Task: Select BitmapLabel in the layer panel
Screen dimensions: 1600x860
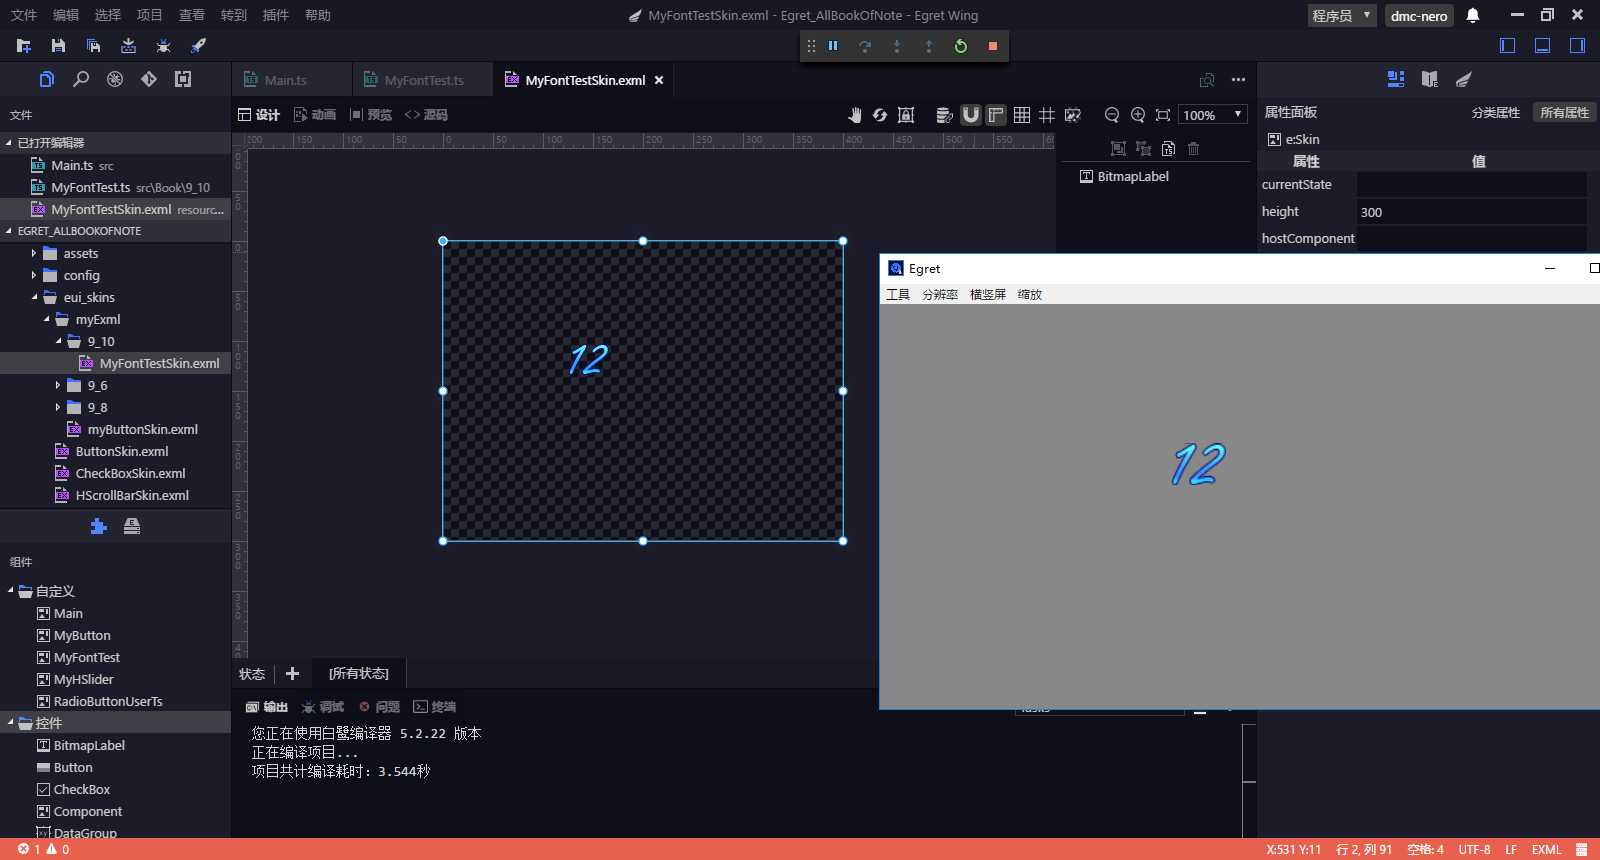Action: click(x=1133, y=176)
